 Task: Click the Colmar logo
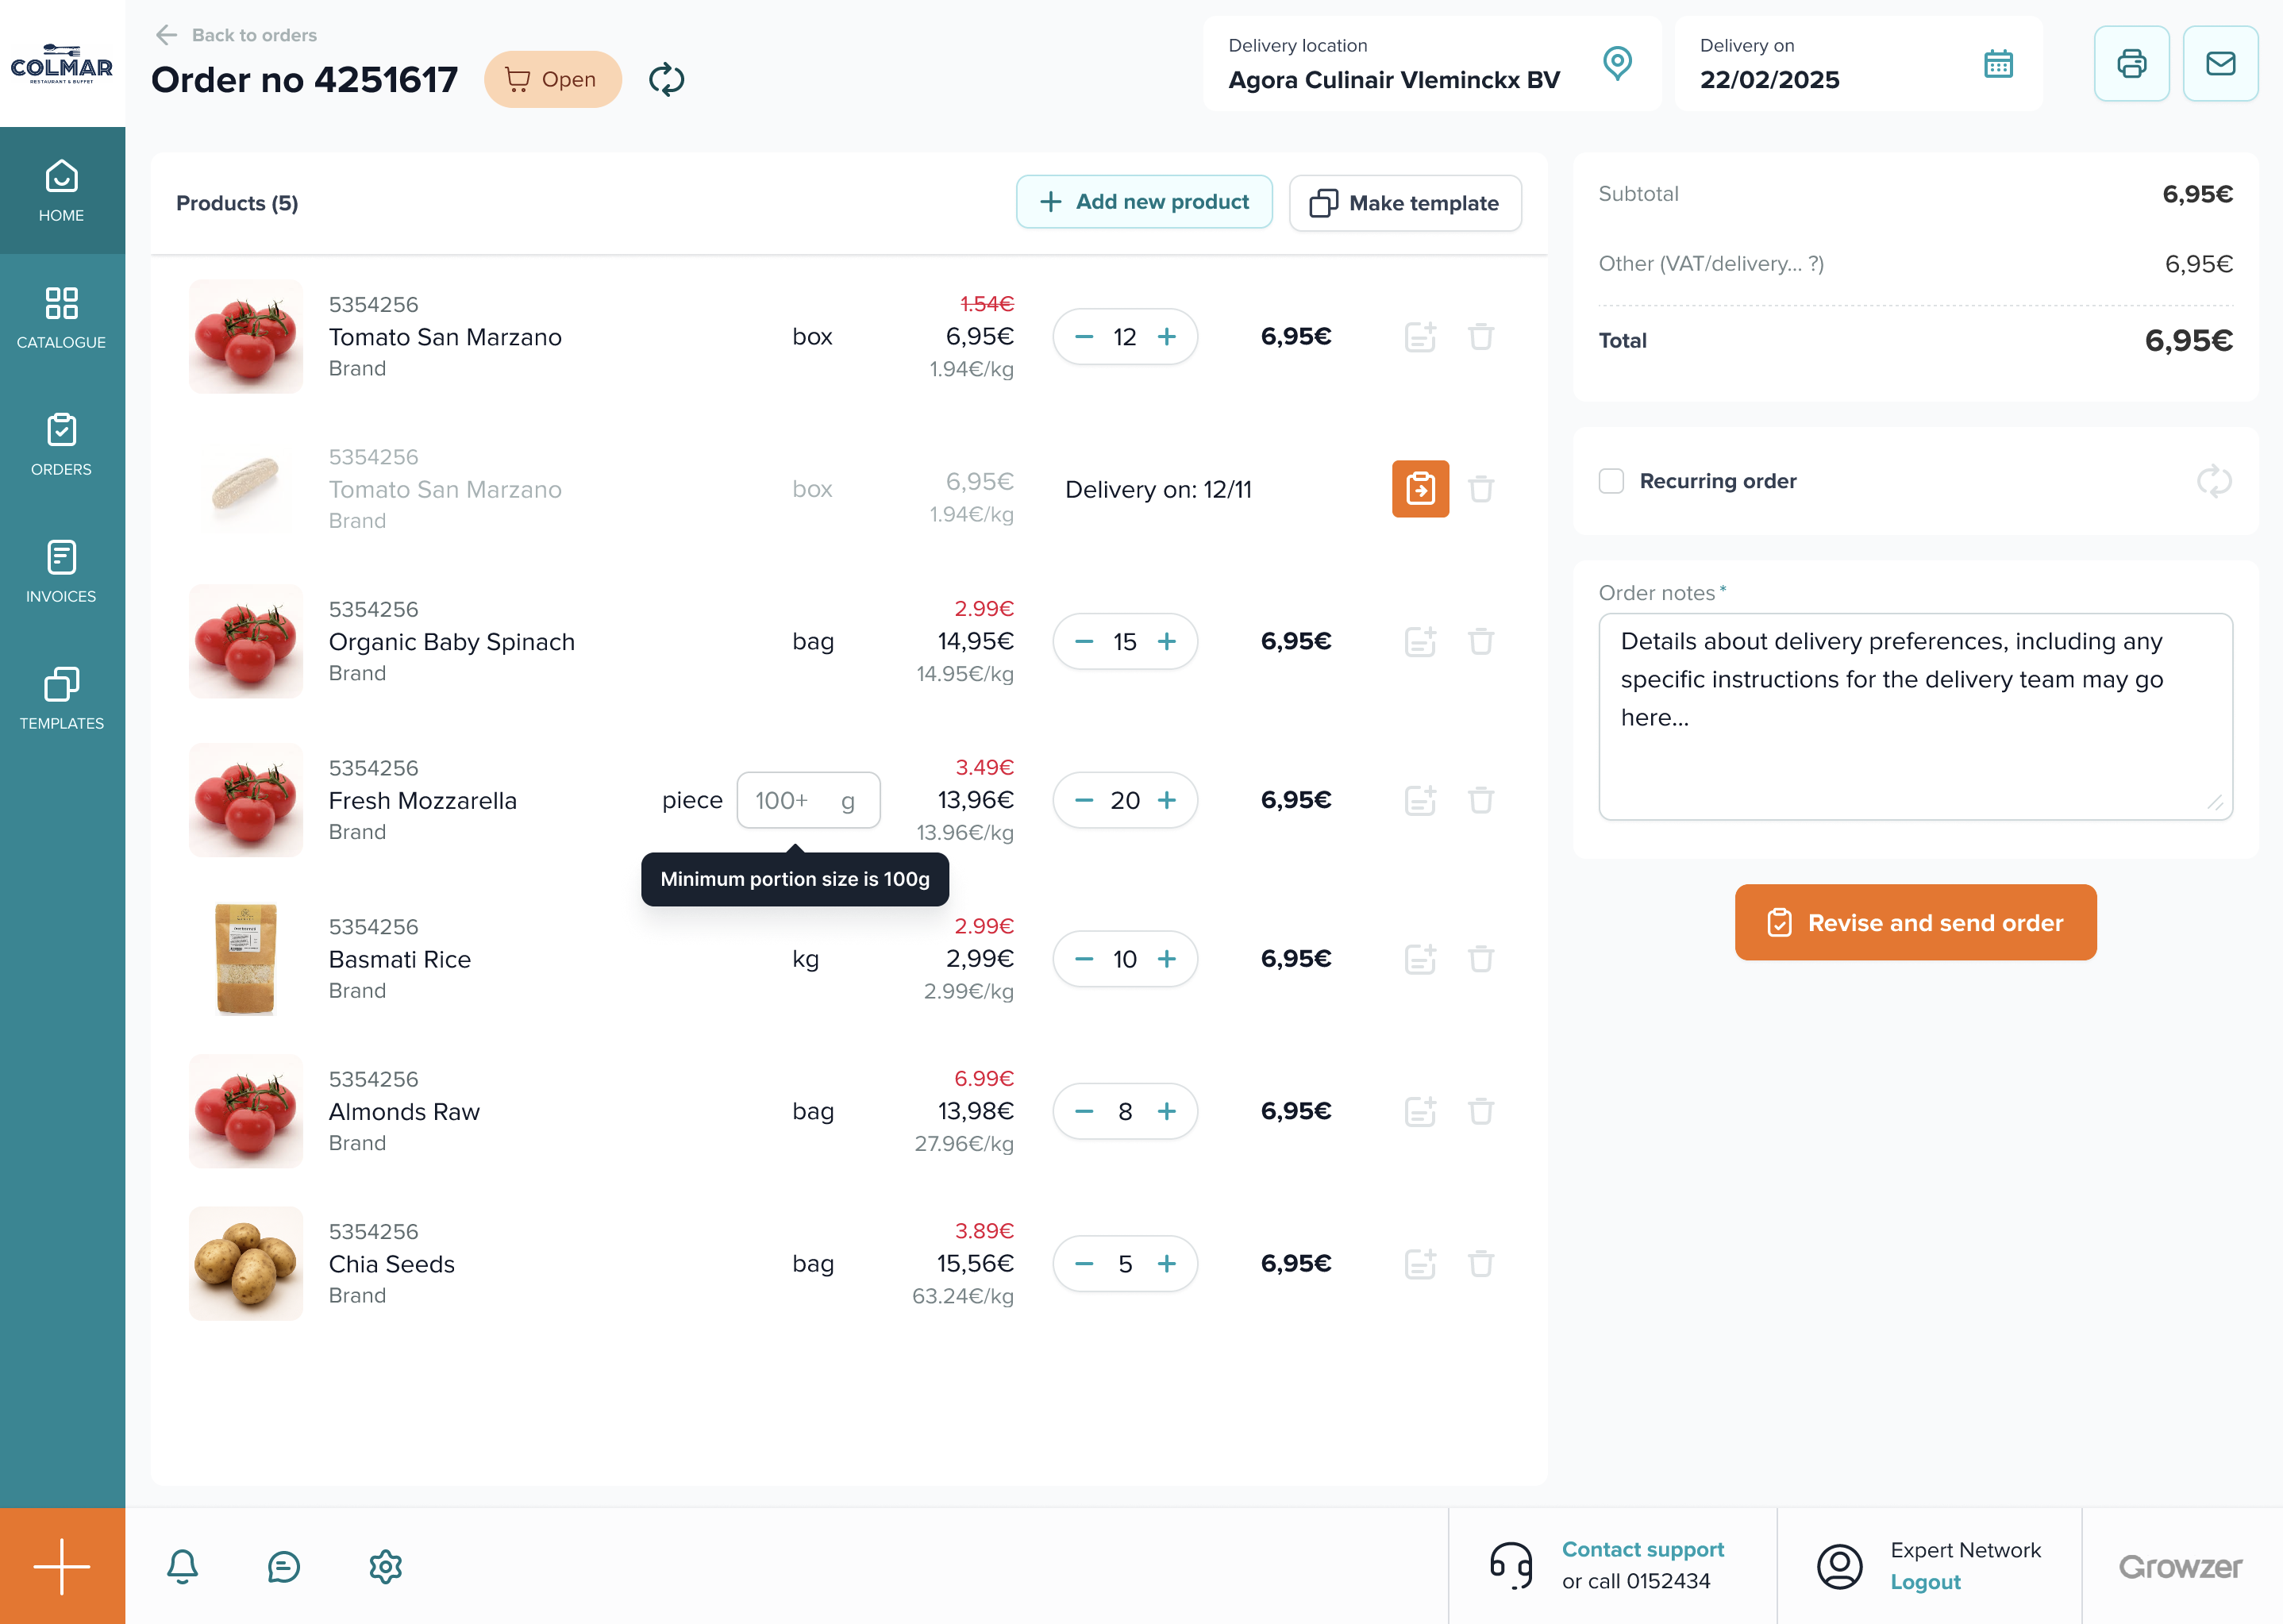pos(62,64)
